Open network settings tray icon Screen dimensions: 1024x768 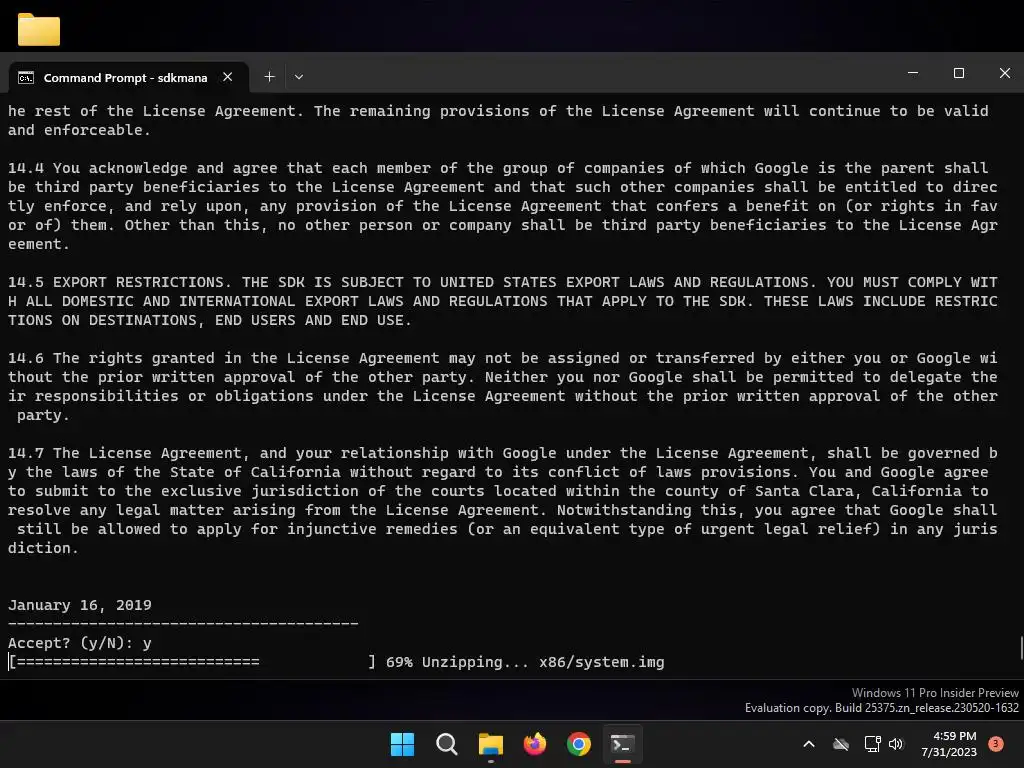tap(872, 744)
